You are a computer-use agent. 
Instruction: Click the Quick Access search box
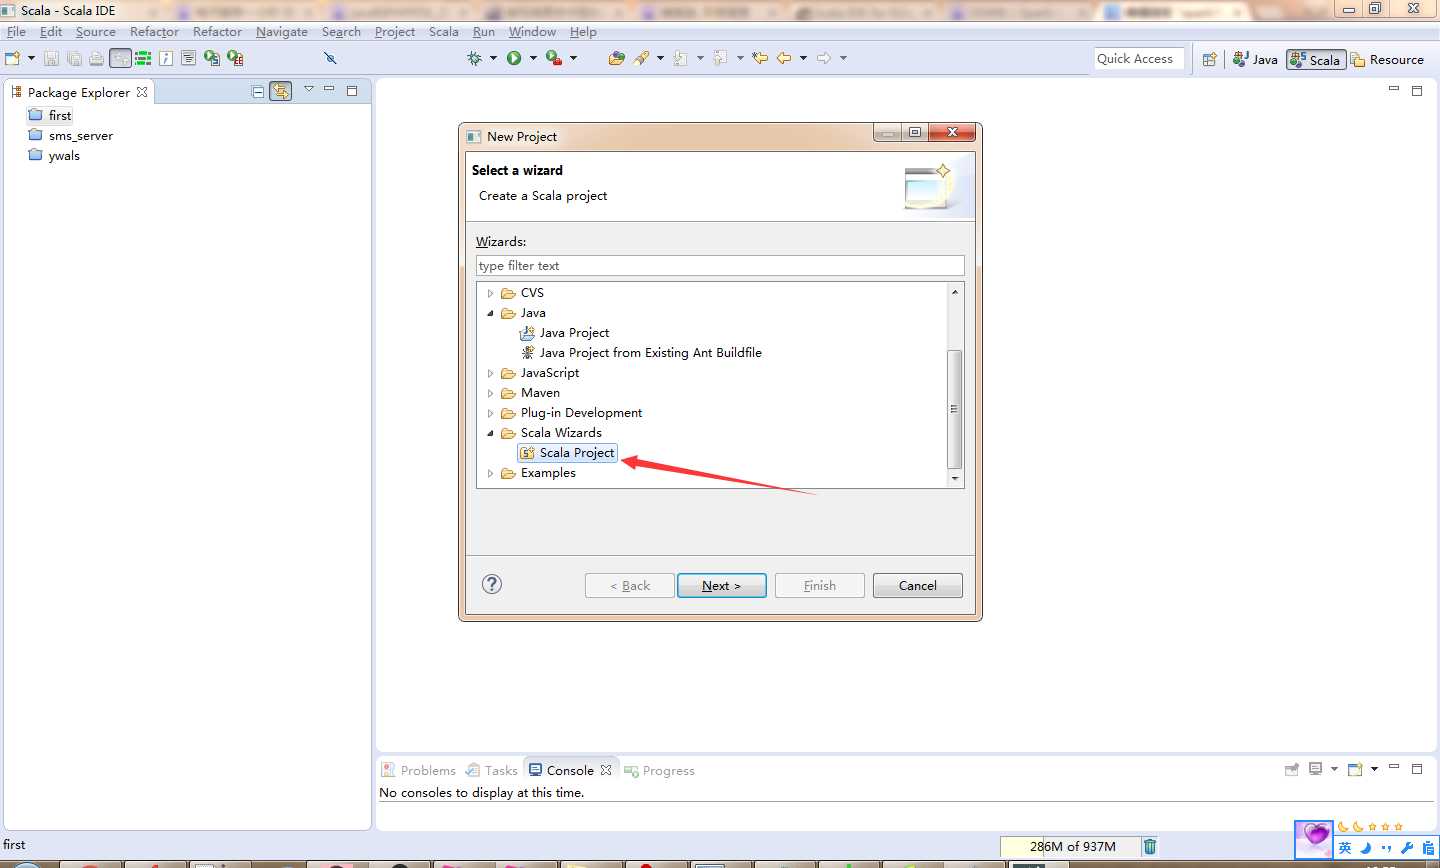[1139, 59]
